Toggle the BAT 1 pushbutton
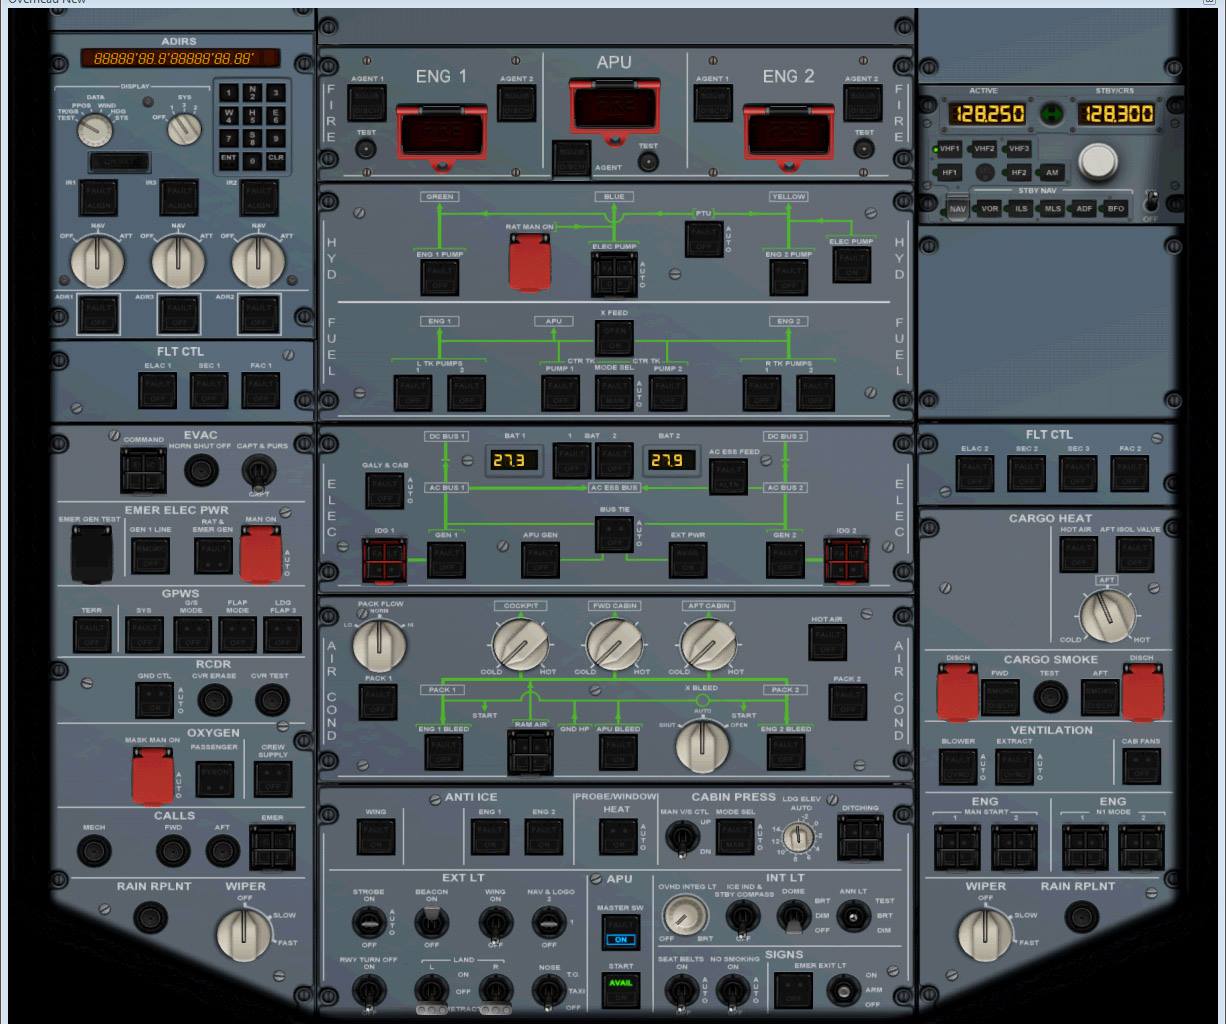The width and height of the screenshot is (1226, 1024). click(x=572, y=461)
